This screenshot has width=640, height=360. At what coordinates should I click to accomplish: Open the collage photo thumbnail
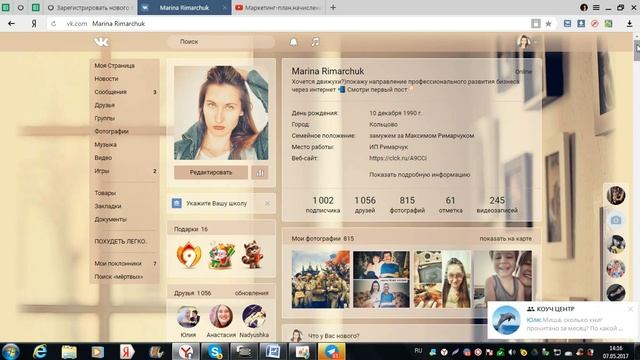381,279
